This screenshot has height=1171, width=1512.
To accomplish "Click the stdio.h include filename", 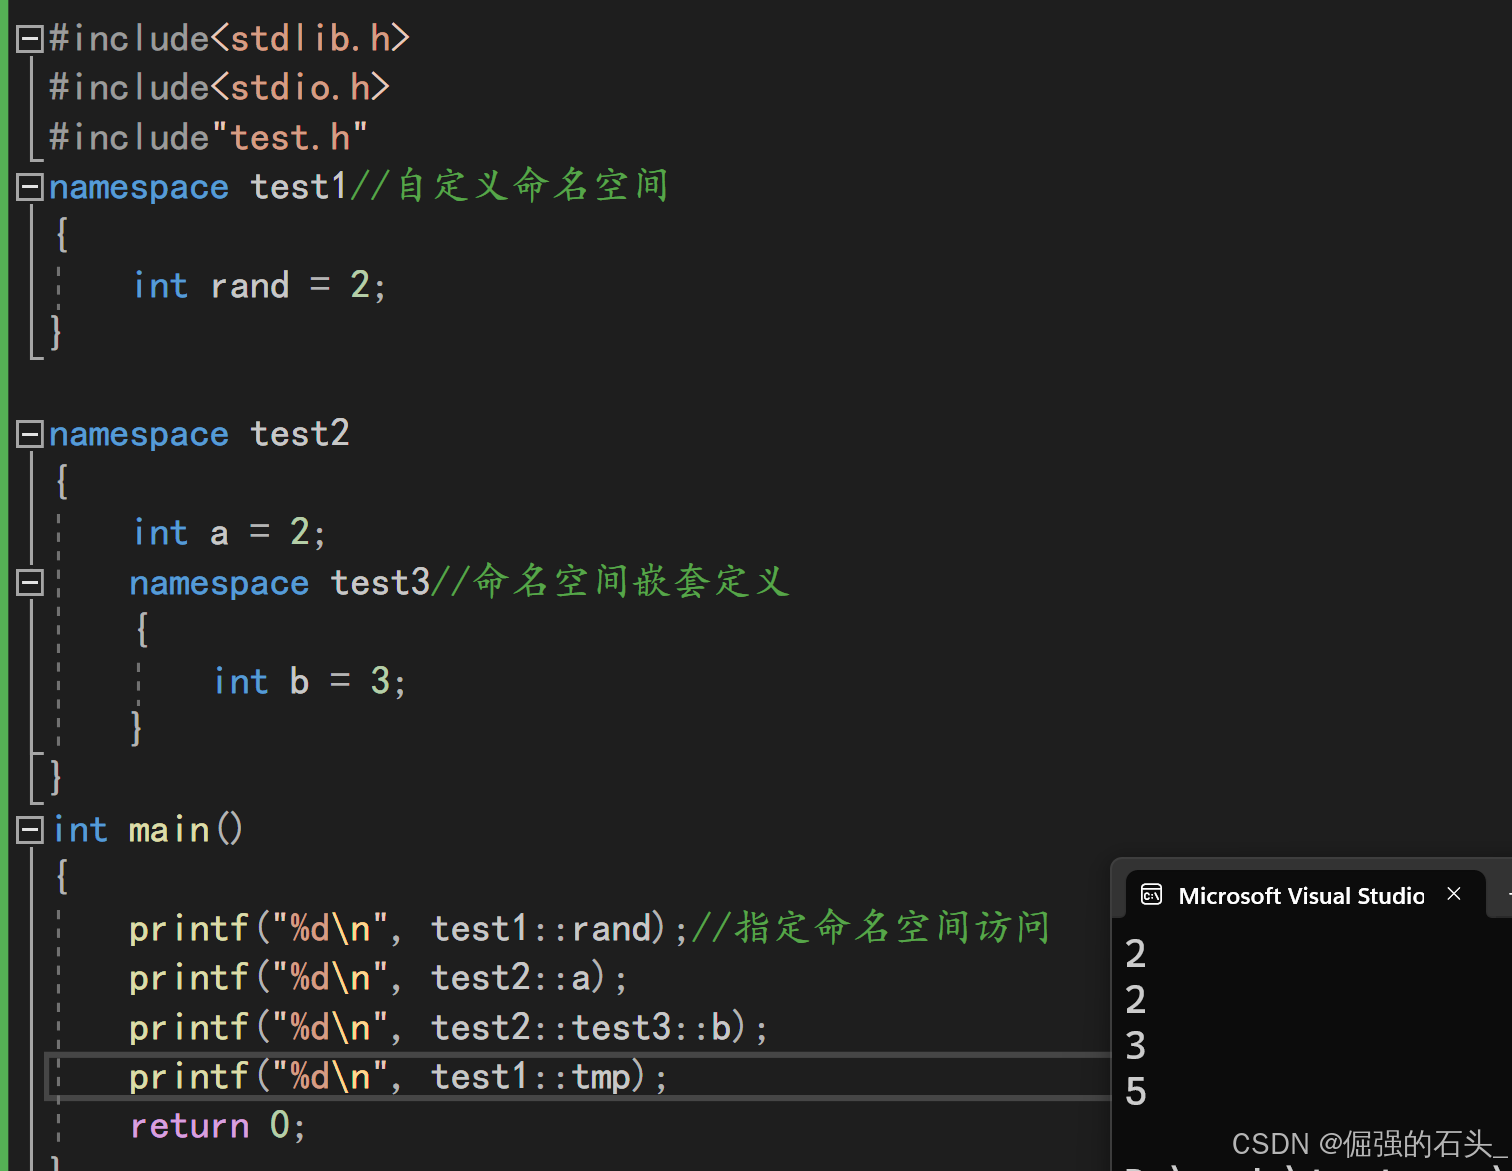I will tap(300, 88).
